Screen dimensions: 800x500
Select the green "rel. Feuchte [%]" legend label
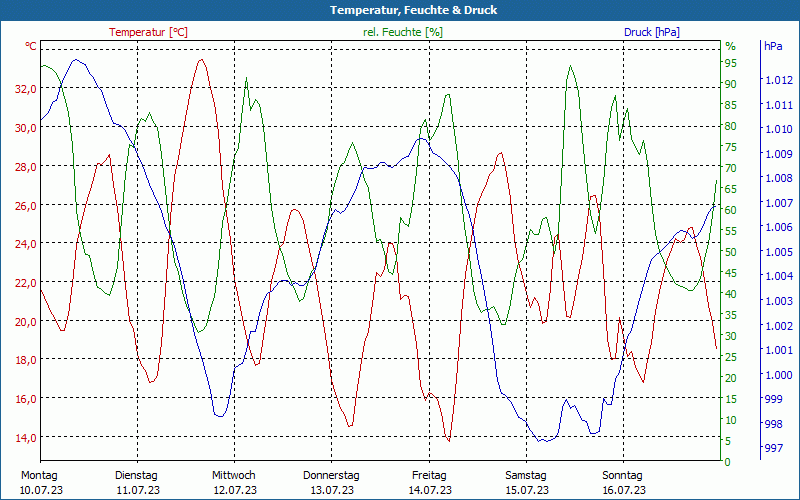(403, 32)
